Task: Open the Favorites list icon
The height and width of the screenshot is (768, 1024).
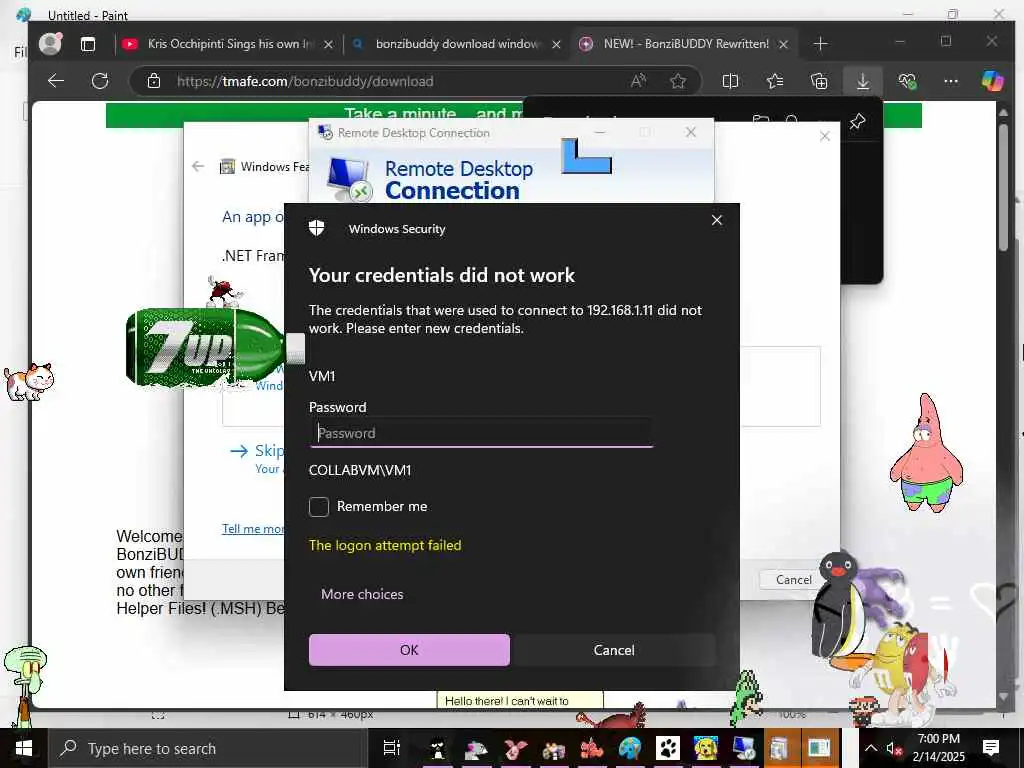Action: tap(775, 81)
